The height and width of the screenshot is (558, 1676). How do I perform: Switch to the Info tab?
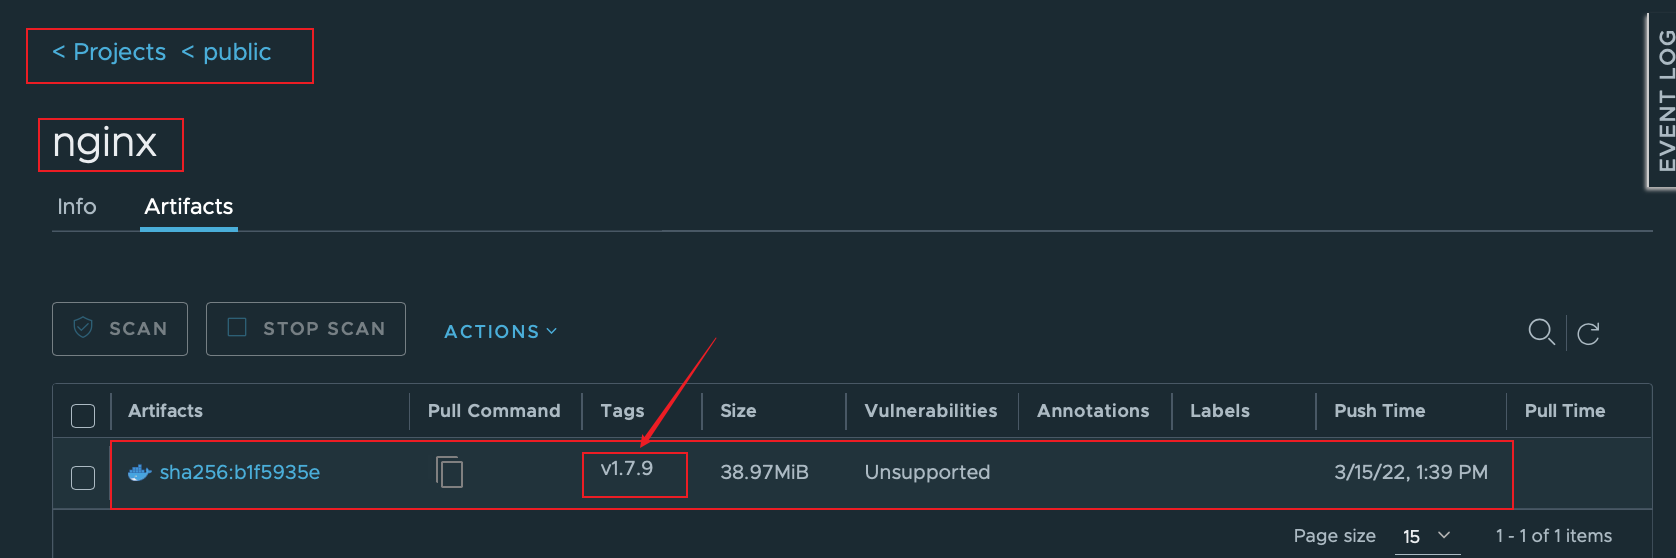coord(76,206)
